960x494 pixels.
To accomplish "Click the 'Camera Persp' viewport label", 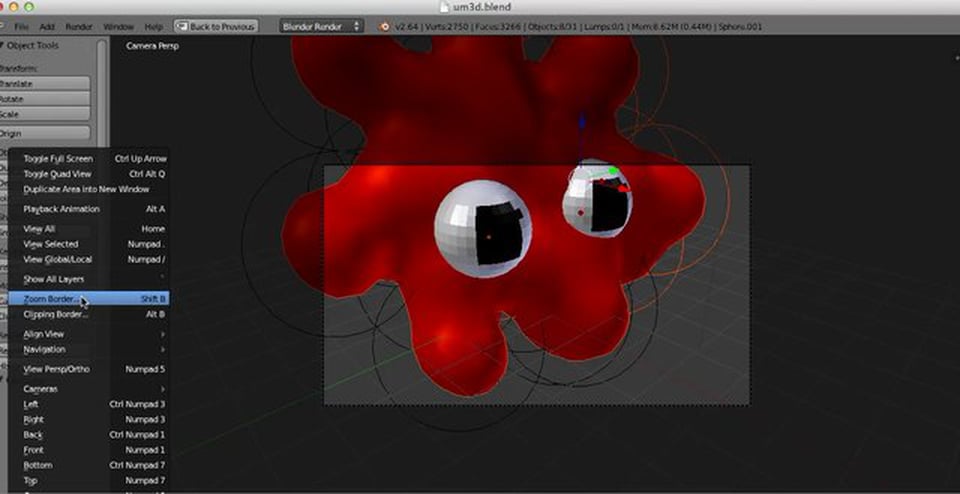I will coord(152,46).
